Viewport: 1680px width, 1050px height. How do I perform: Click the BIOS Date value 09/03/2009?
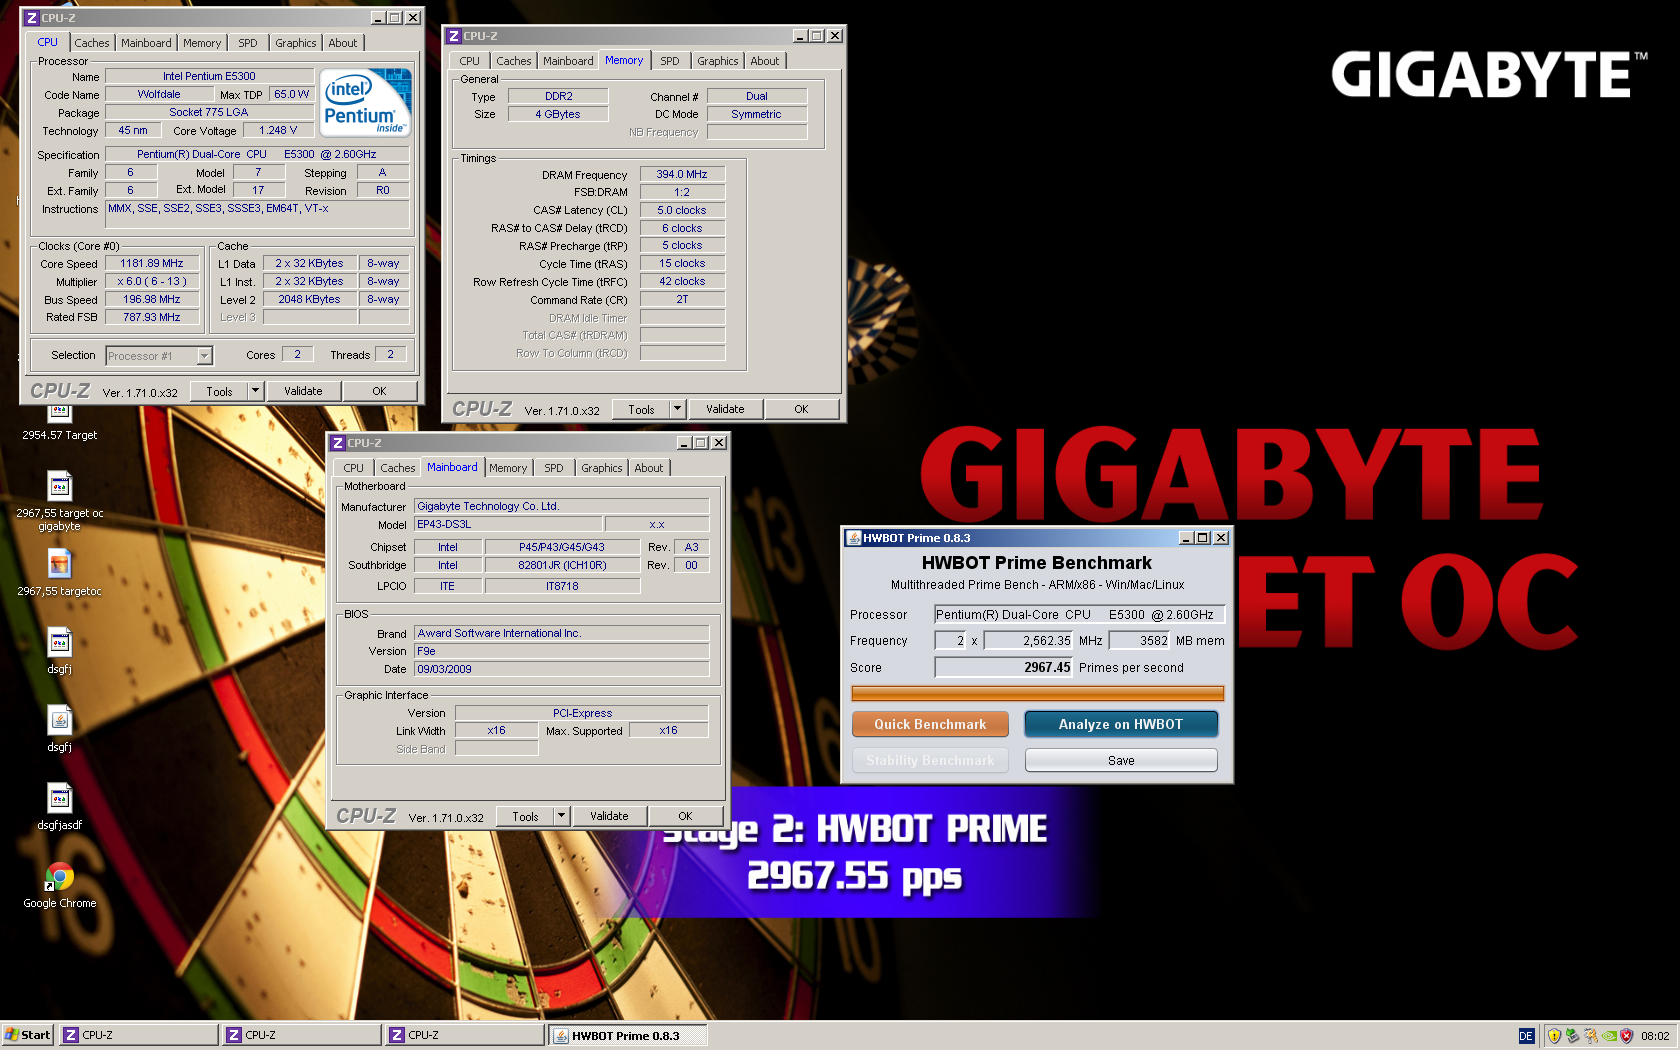pos(562,669)
